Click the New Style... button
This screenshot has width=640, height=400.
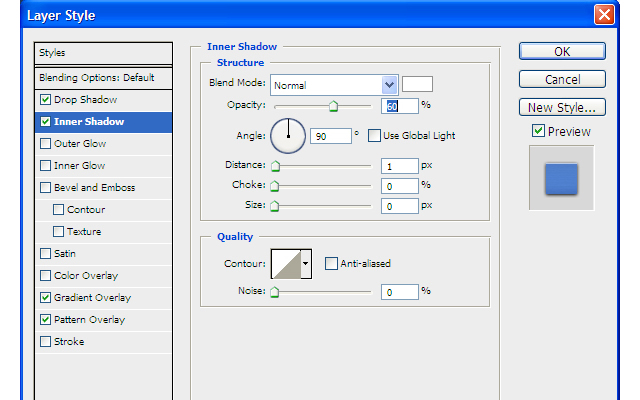[562, 107]
